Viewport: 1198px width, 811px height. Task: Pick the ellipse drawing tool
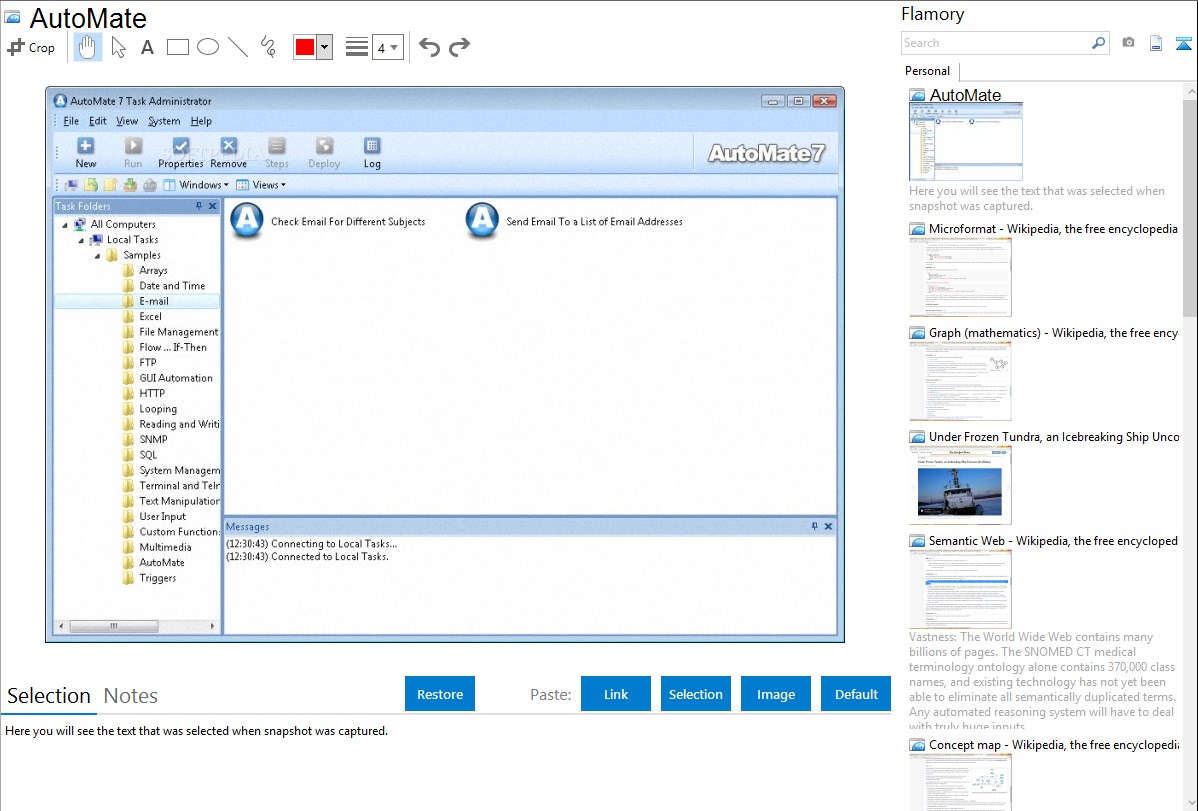click(208, 47)
